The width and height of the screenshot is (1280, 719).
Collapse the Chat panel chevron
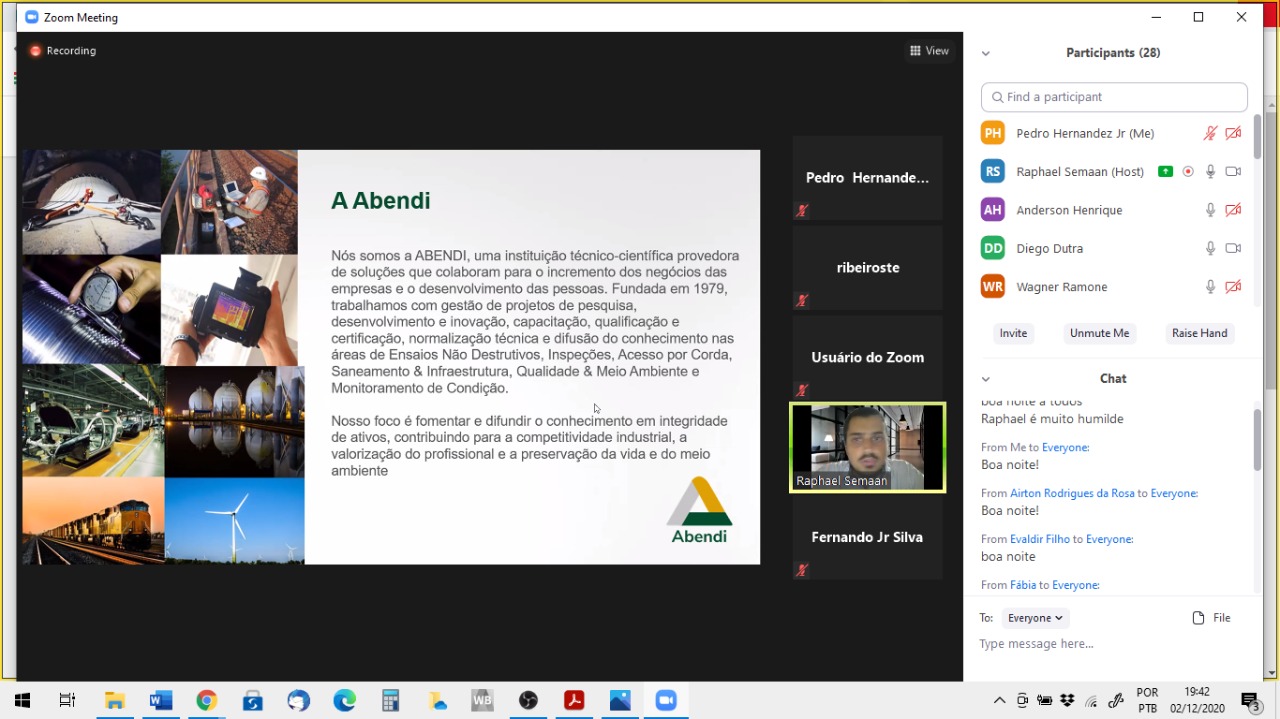[986, 379]
